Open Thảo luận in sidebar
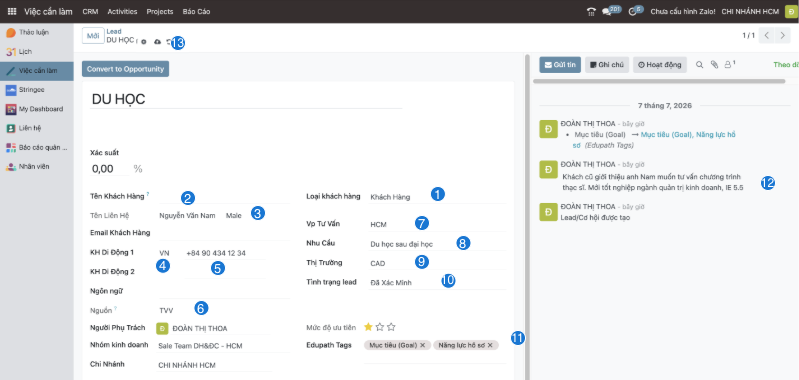 (x=37, y=33)
